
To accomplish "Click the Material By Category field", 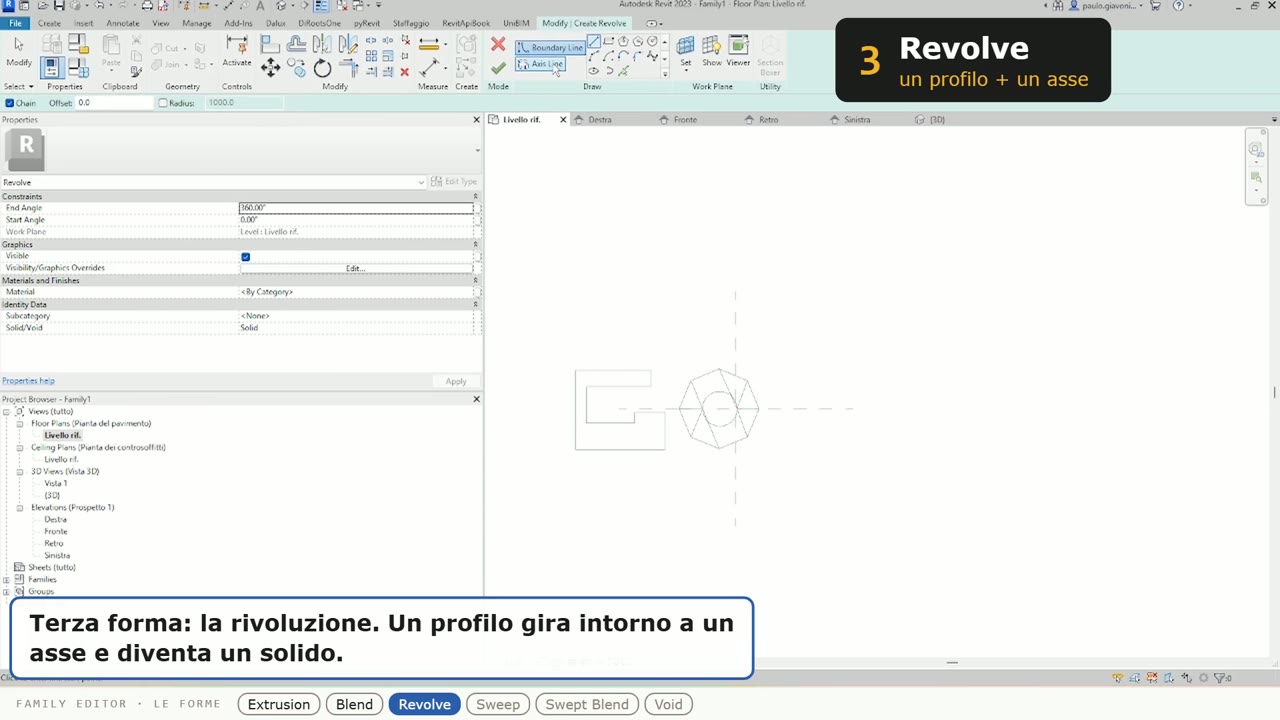I will pos(355,292).
